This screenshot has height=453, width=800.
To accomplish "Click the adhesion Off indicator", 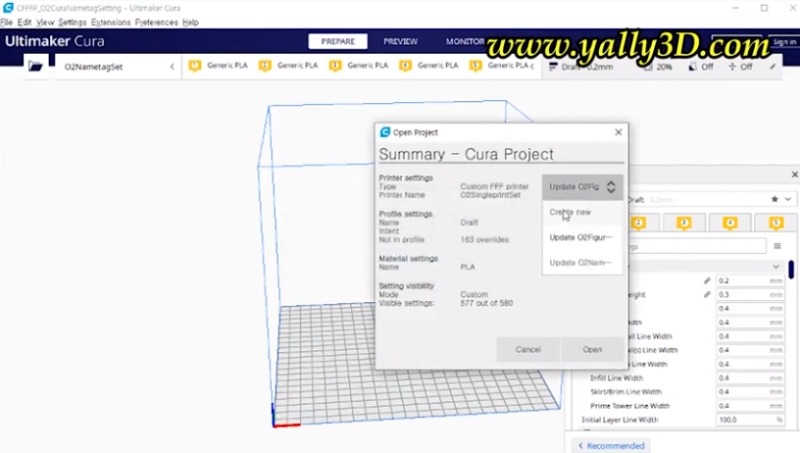I will click(x=740, y=67).
